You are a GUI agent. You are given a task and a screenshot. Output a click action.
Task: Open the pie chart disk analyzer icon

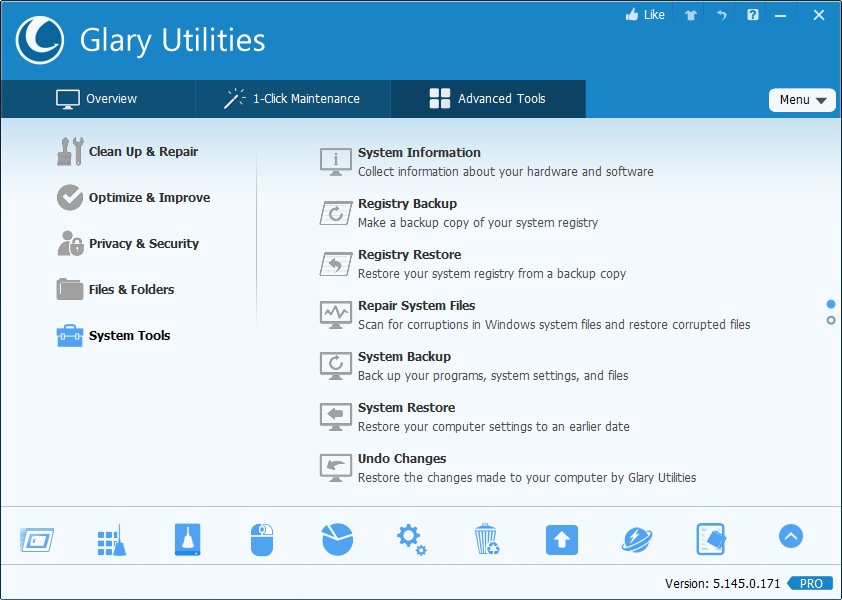[x=337, y=539]
